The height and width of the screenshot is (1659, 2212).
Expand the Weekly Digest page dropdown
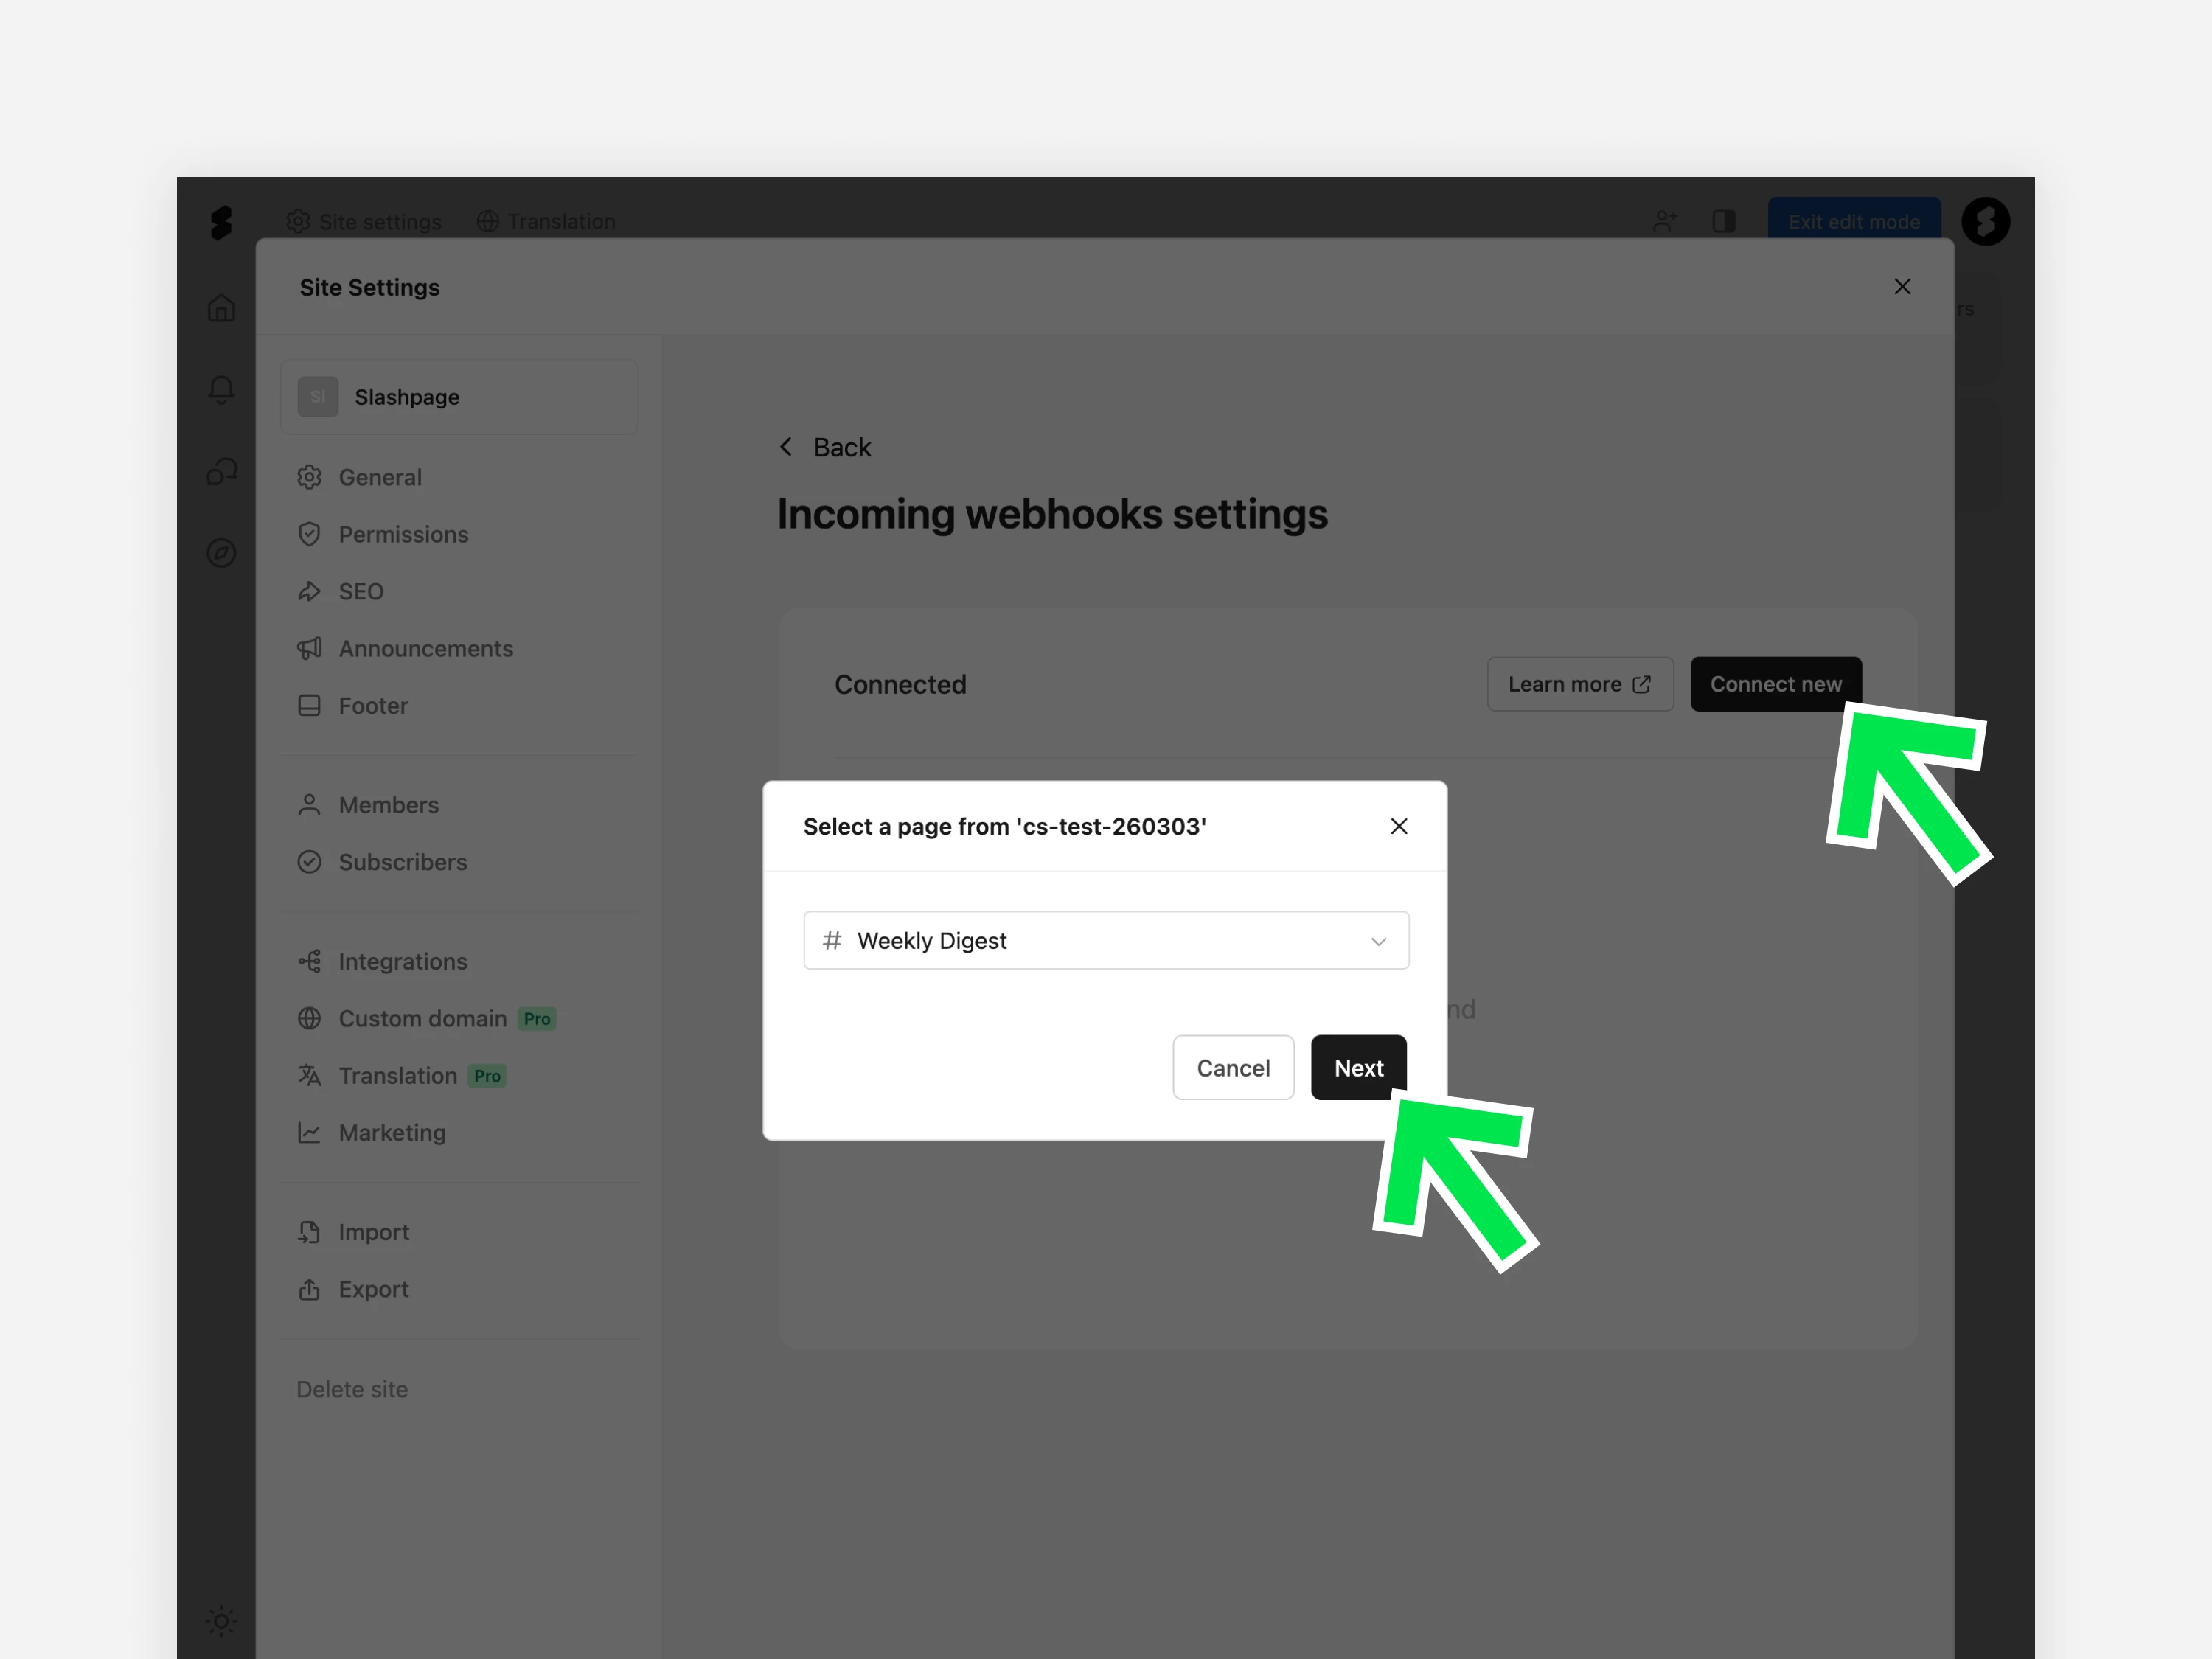coord(1105,940)
